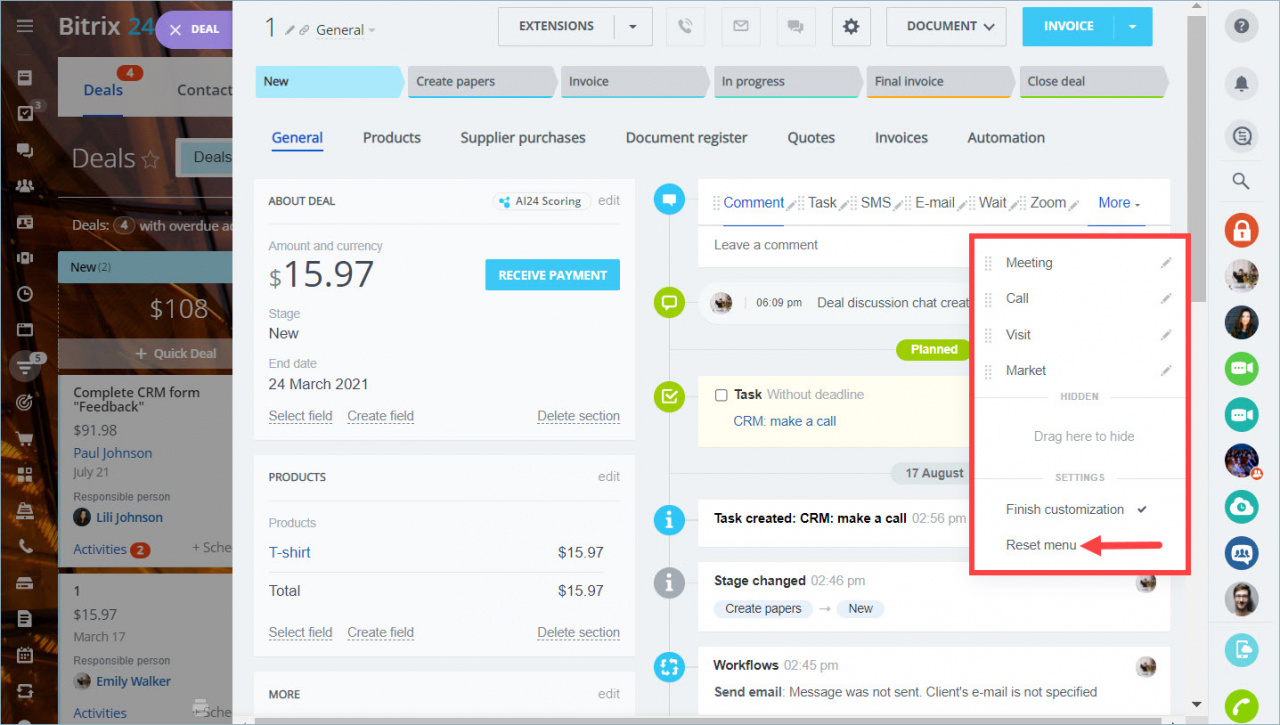Click the envelope email icon in deal header
Image resolution: width=1280 pixels, height=725 pixels.
click(x=740, y=27)
